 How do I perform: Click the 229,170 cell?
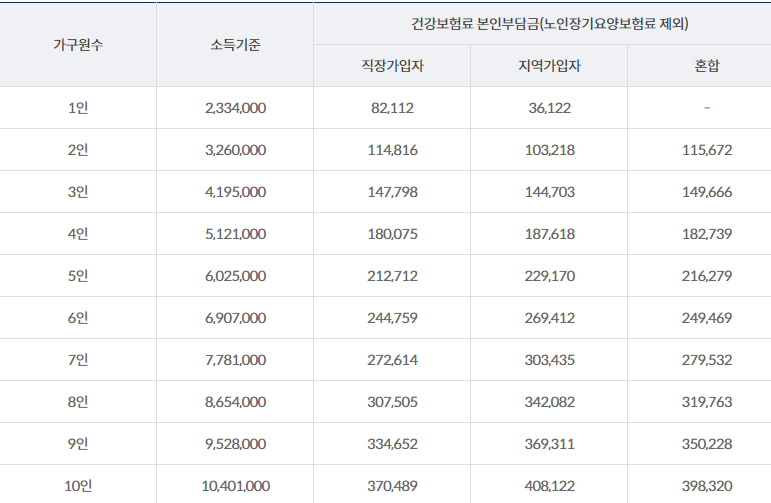(x=550, y=276)
